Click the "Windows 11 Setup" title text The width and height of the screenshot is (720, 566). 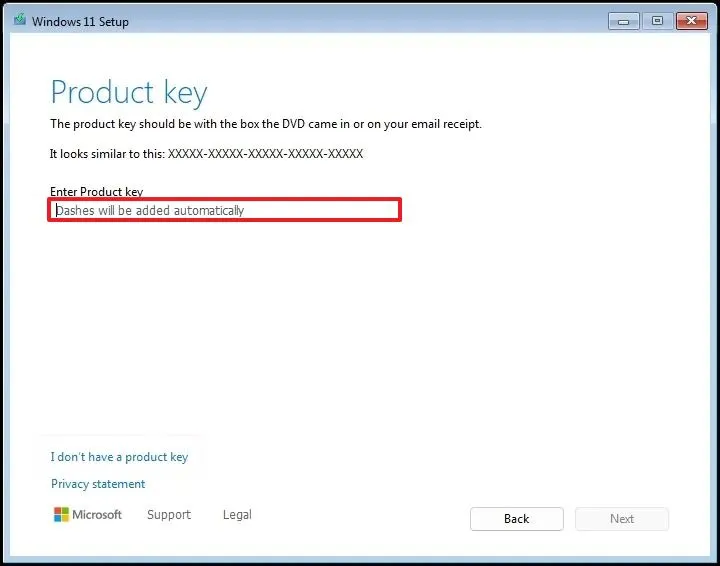click(x=80, y=21)
